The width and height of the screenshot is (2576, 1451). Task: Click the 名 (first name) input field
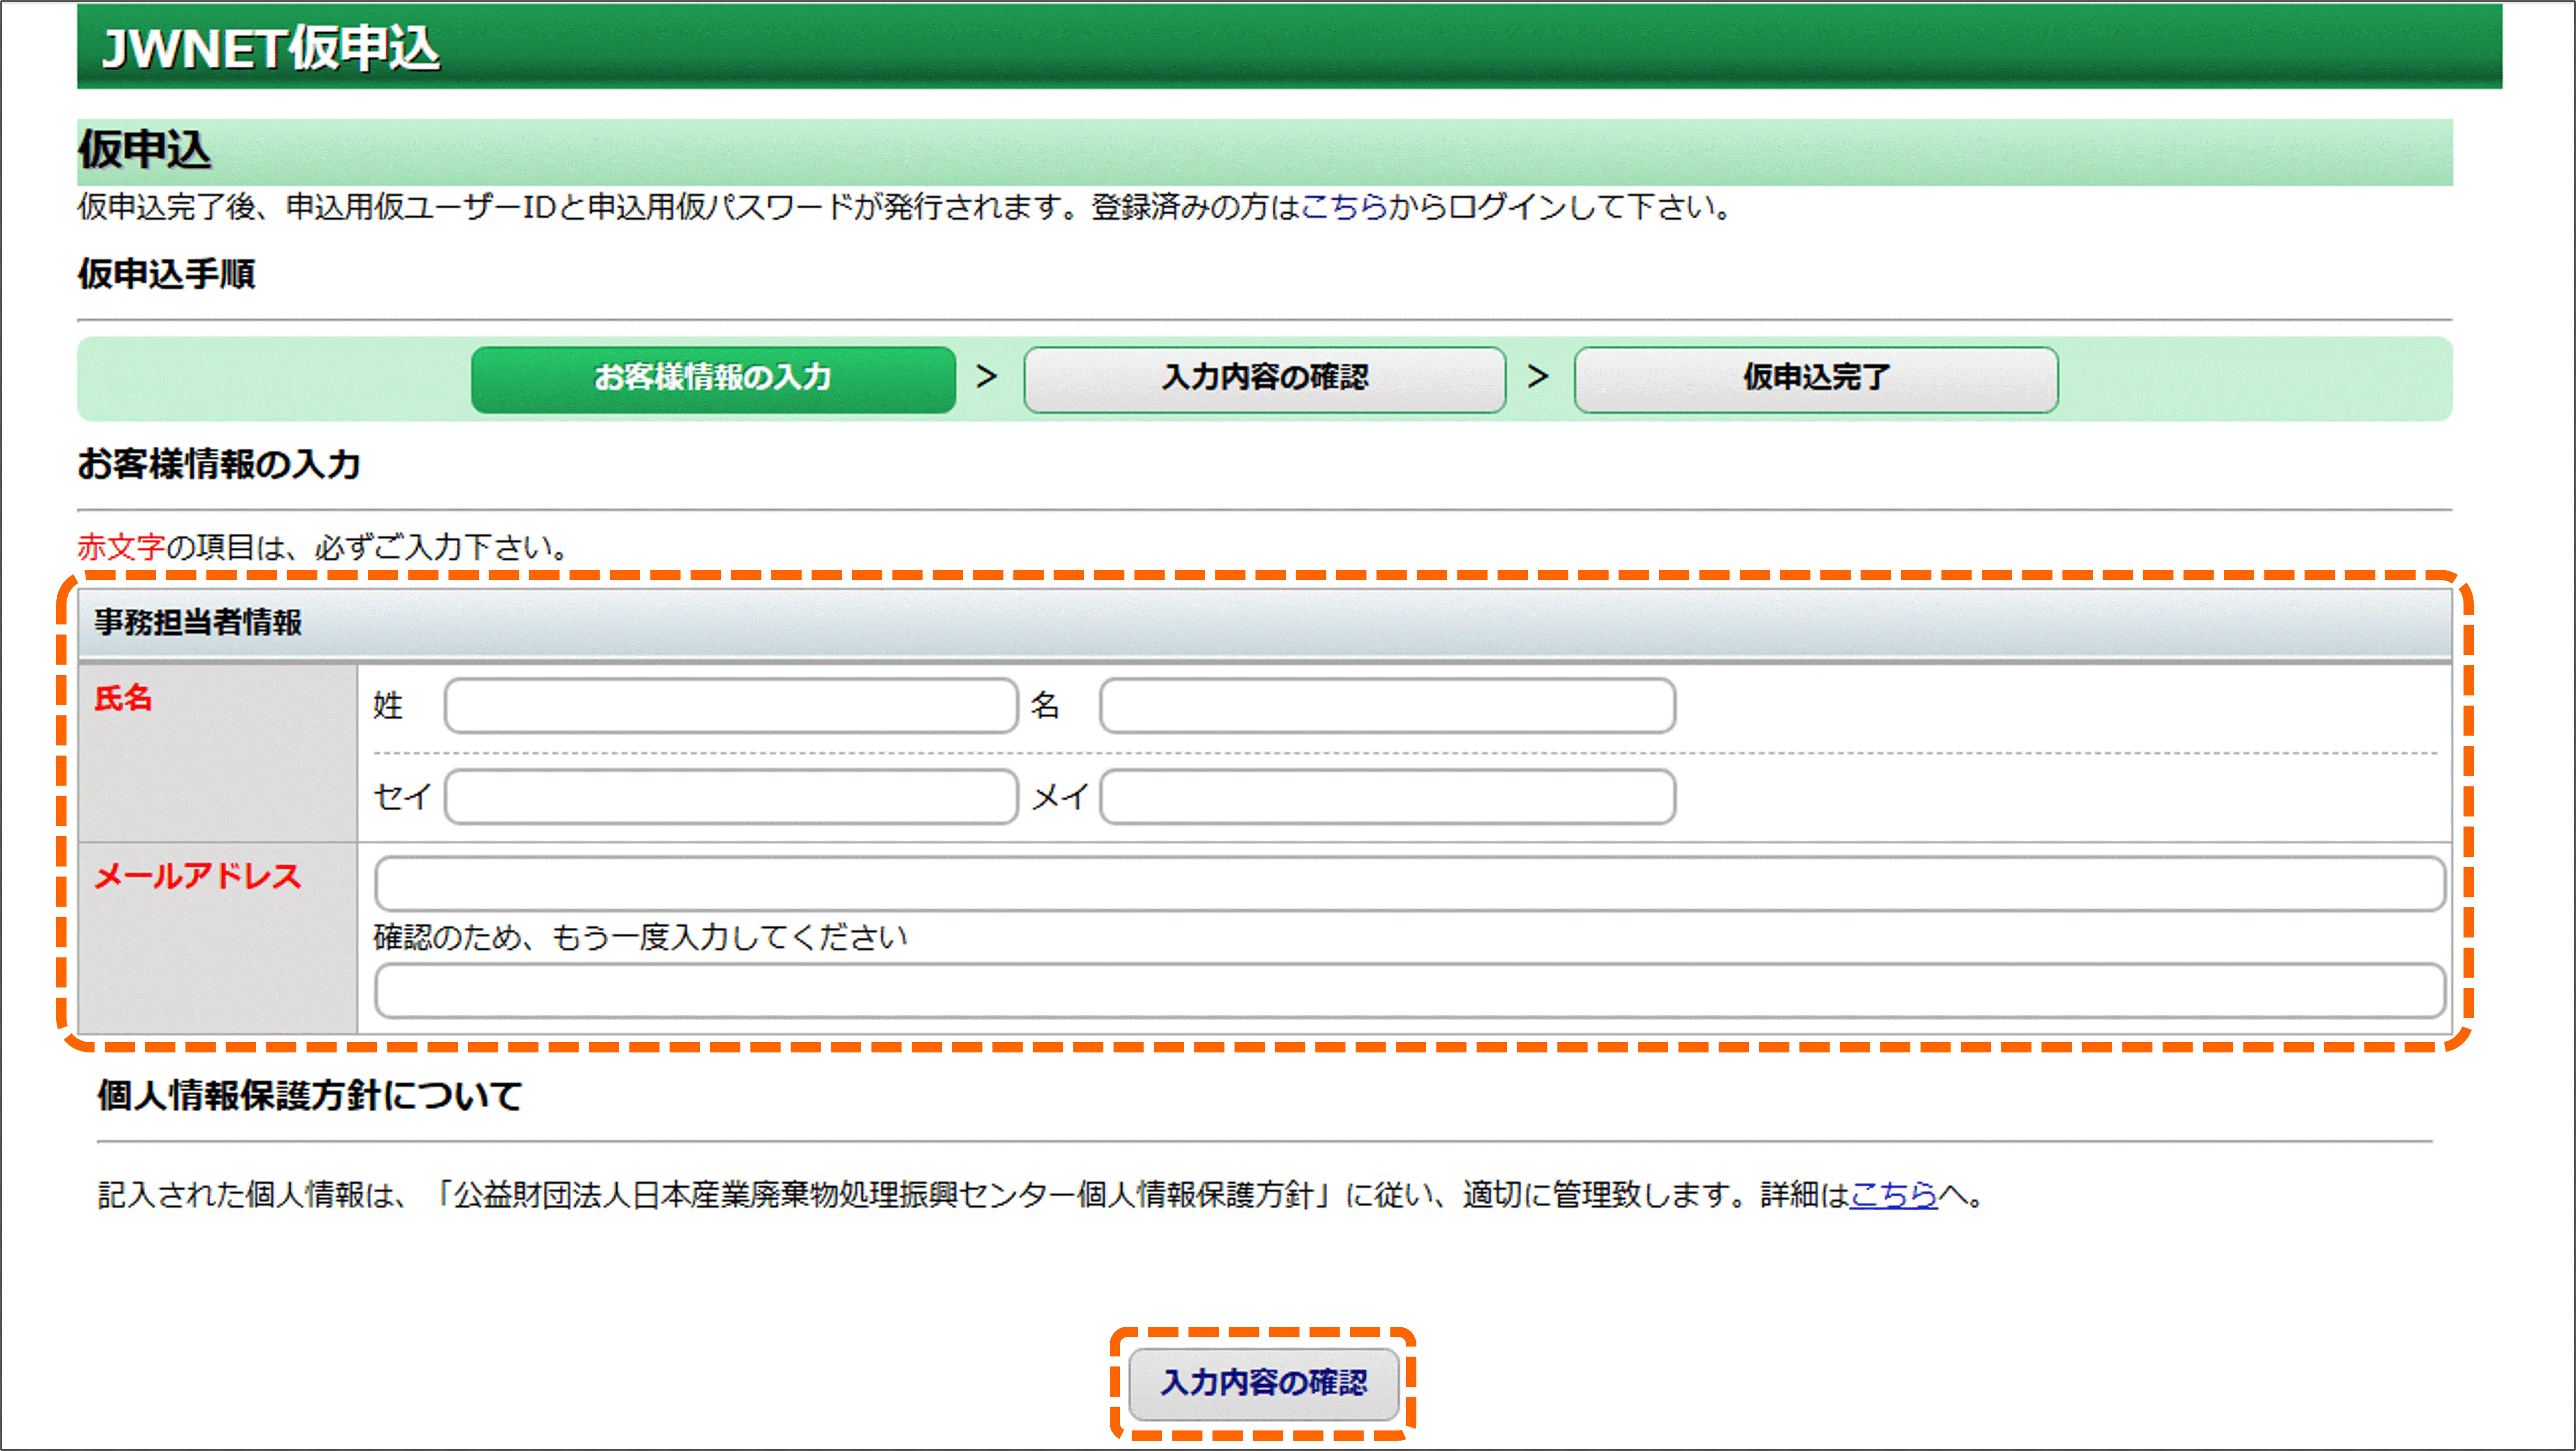tap(1387, 706)
